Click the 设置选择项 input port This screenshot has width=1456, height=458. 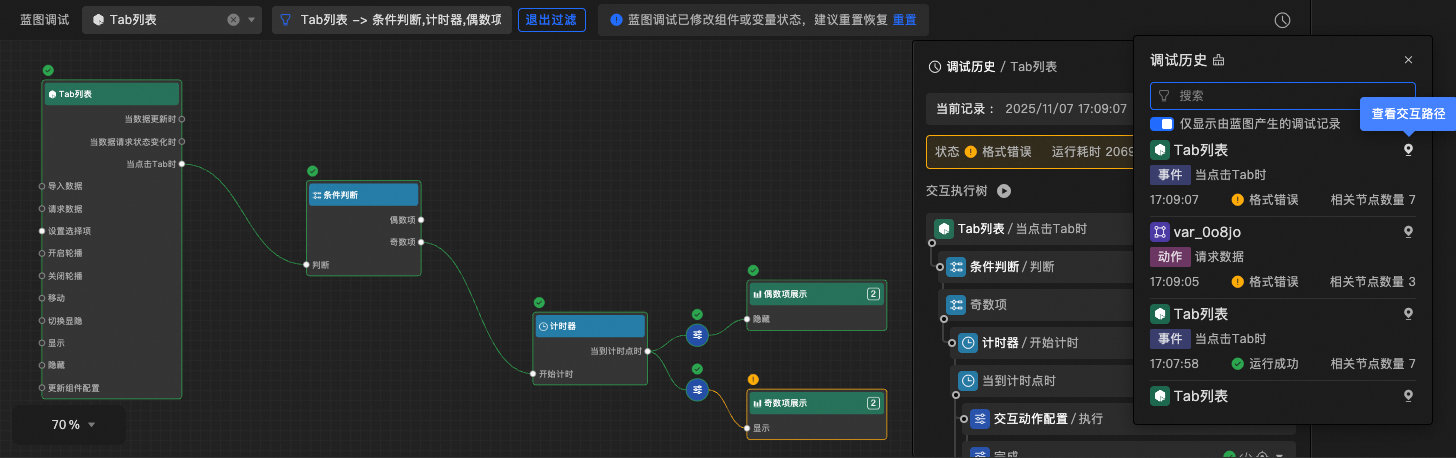tap(42, 231)
